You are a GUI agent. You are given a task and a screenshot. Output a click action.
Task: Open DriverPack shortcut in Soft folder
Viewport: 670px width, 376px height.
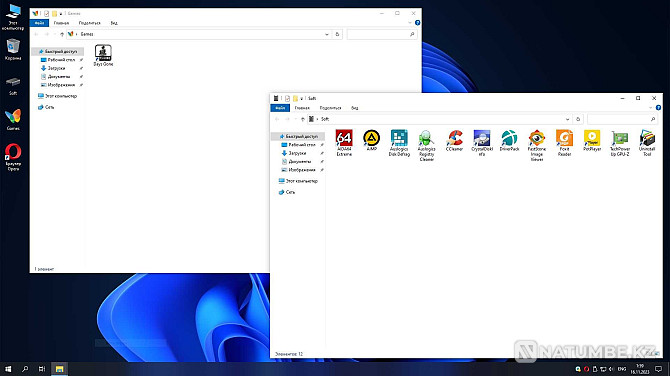(x=509, y=140)
